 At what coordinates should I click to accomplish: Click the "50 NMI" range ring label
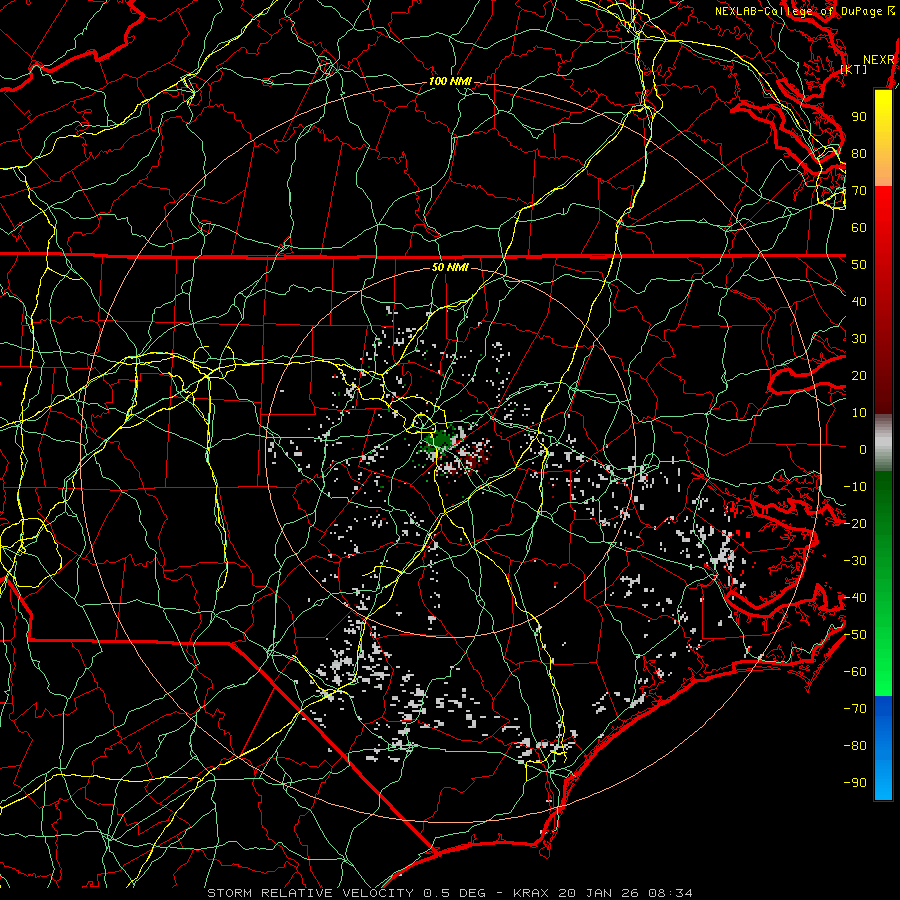click(x=450, y=267)
